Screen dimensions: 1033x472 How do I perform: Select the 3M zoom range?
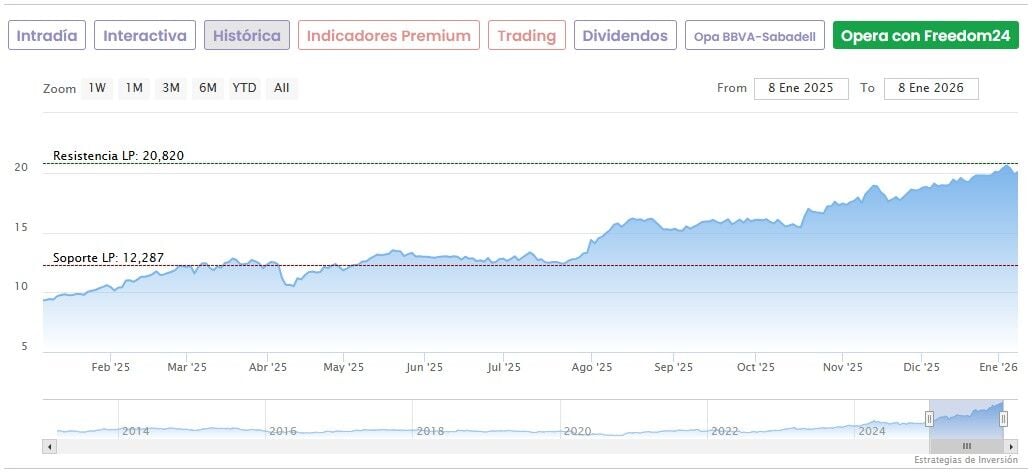pyautogui.click(x=171, y=88)
